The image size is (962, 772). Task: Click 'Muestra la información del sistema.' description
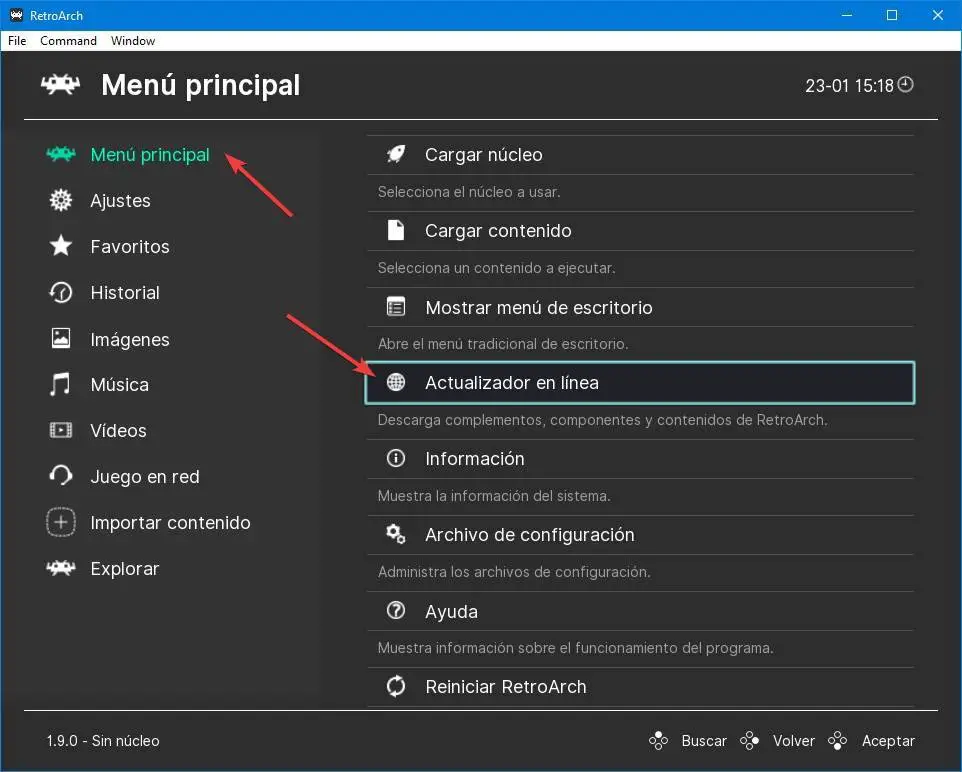tap(494, 496)
